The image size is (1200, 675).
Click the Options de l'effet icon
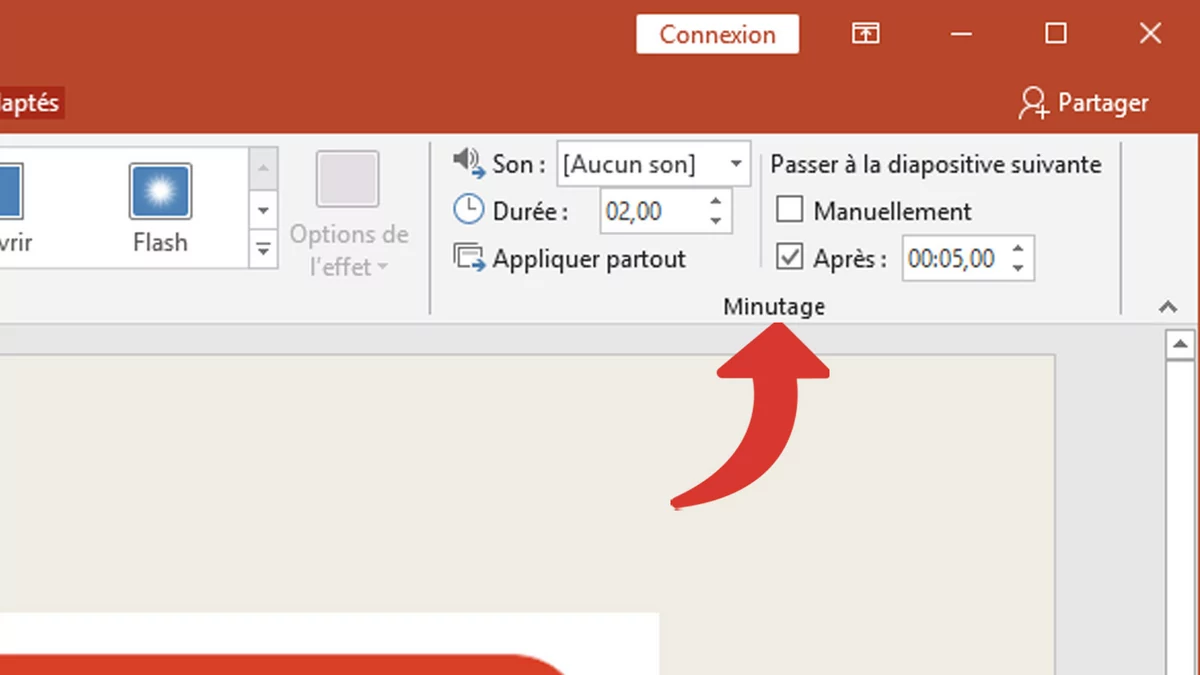coord(348,179)
